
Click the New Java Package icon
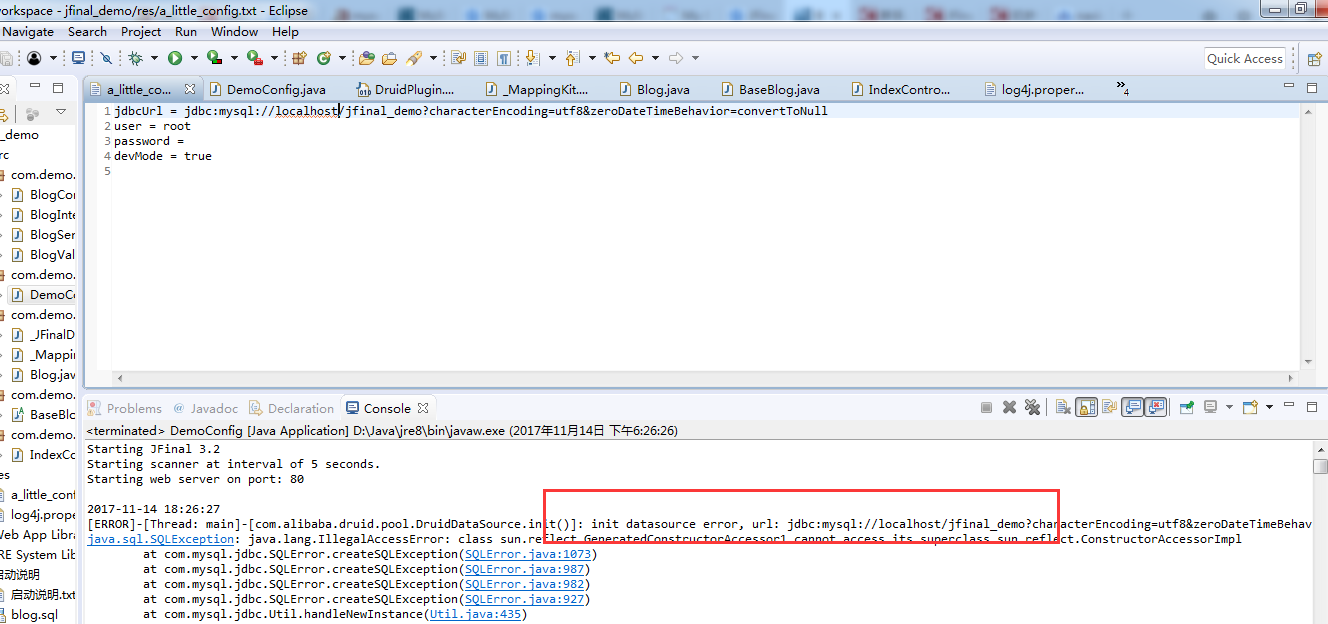coord(299,58)
